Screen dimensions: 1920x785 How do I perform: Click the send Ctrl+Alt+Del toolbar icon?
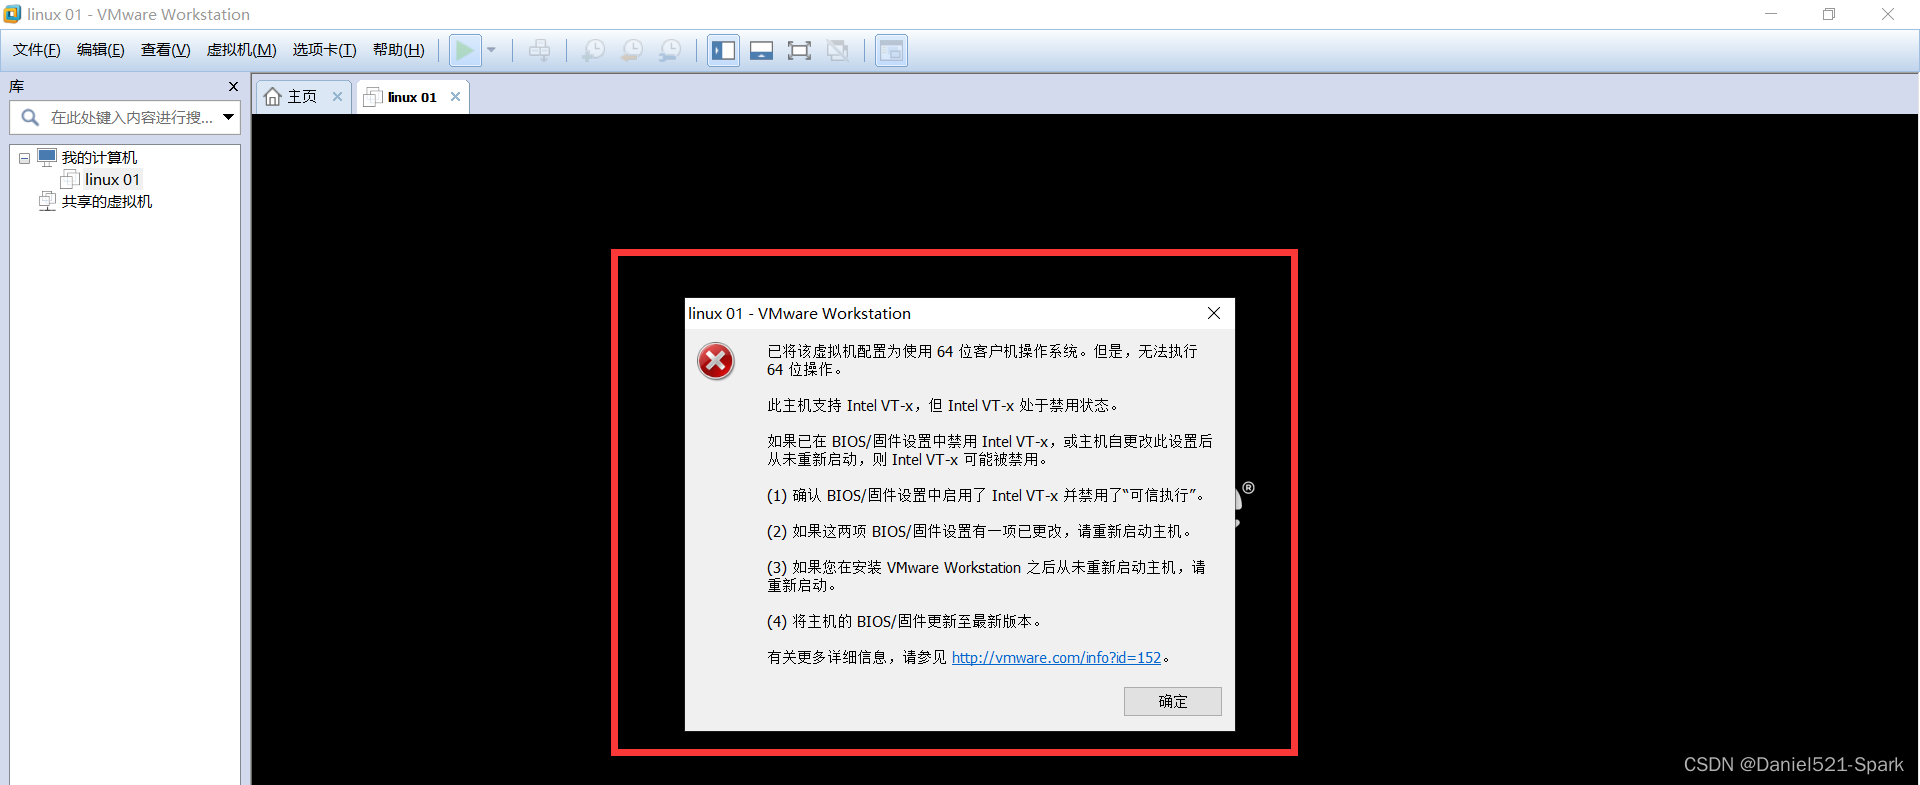539,50
